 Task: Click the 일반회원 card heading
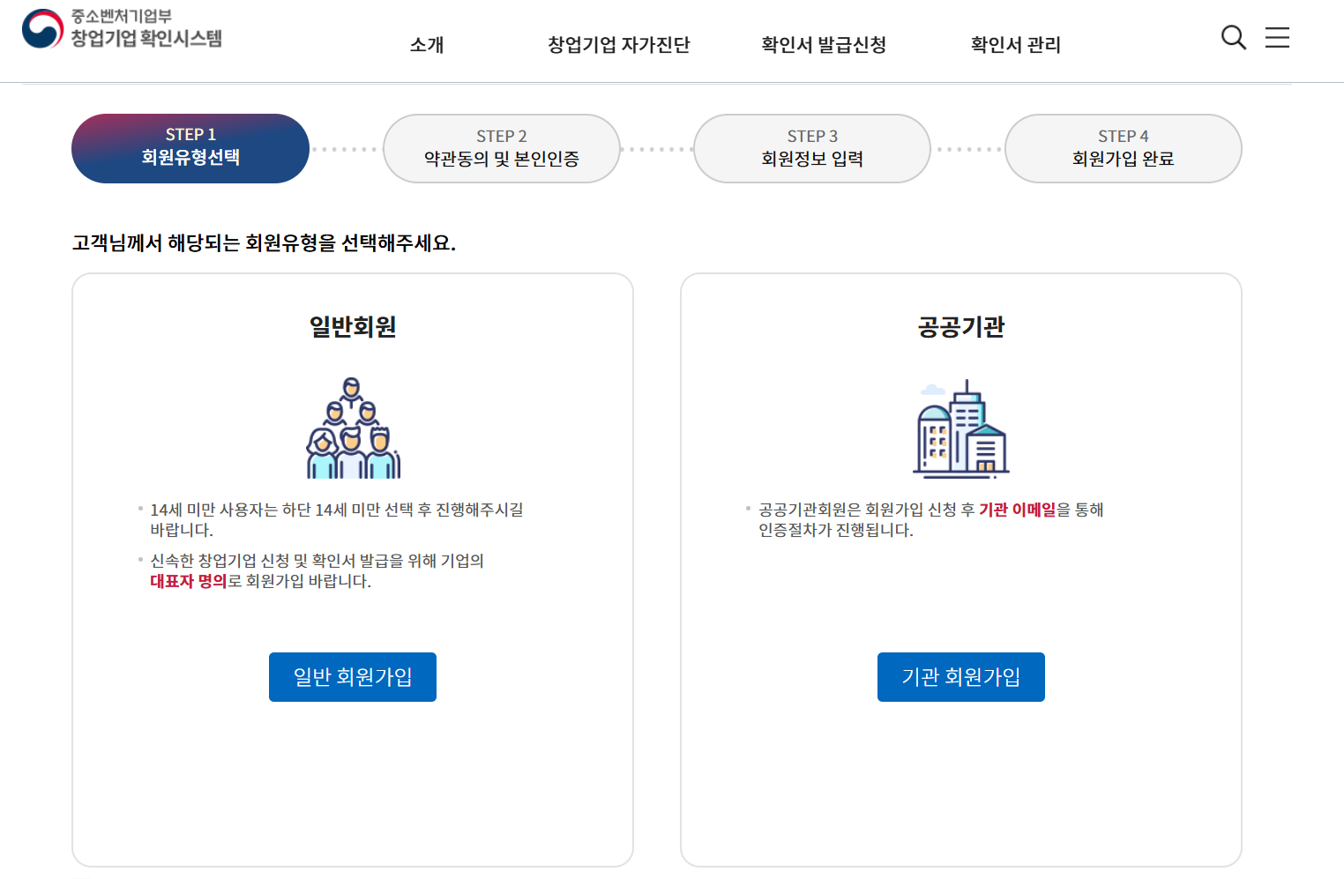click(352, 327)
